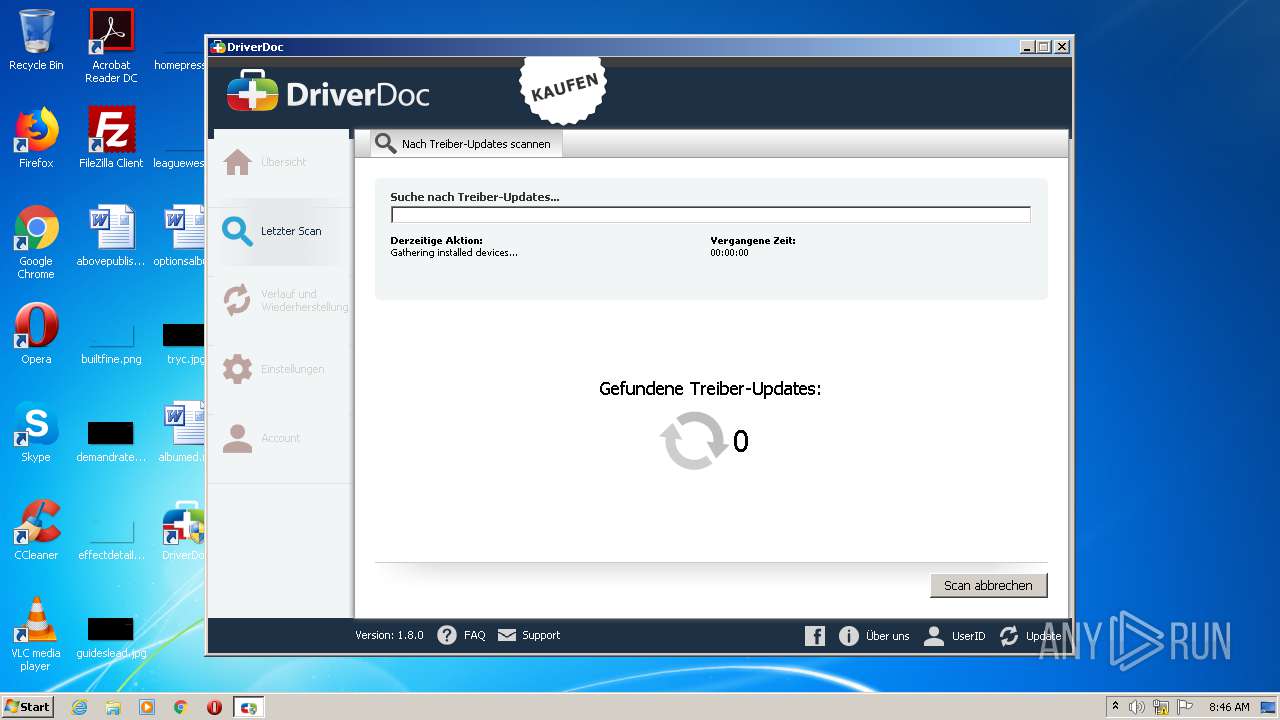Click the Update refresh icon
The image size is (1280, 720).
pyautogui.click(x=1009, y=636)
